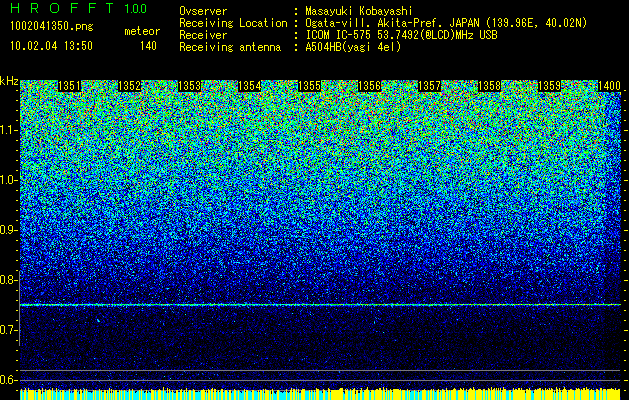Click the meteor count value 140
Screen dimensions: 629x400
(x=148, y=46)
